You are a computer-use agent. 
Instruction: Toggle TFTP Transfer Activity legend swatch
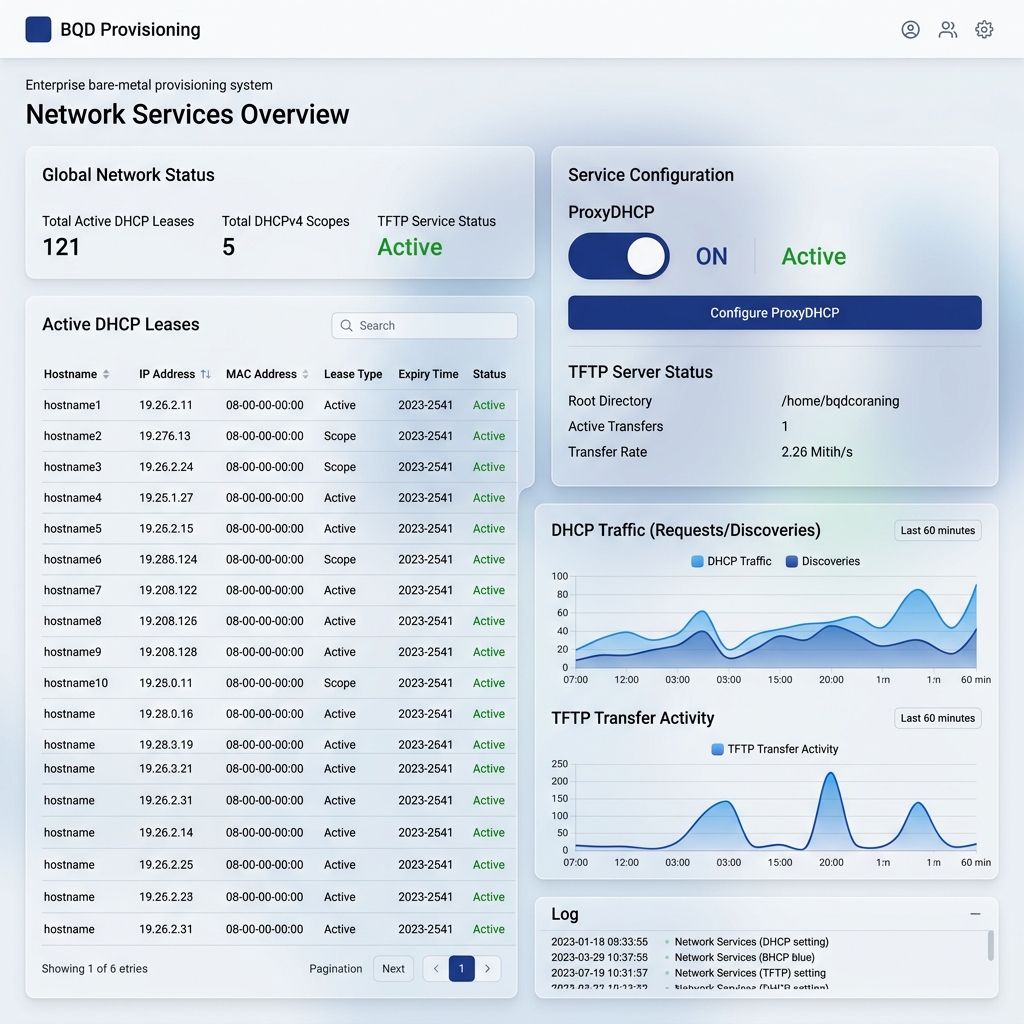tap(717, 749)
